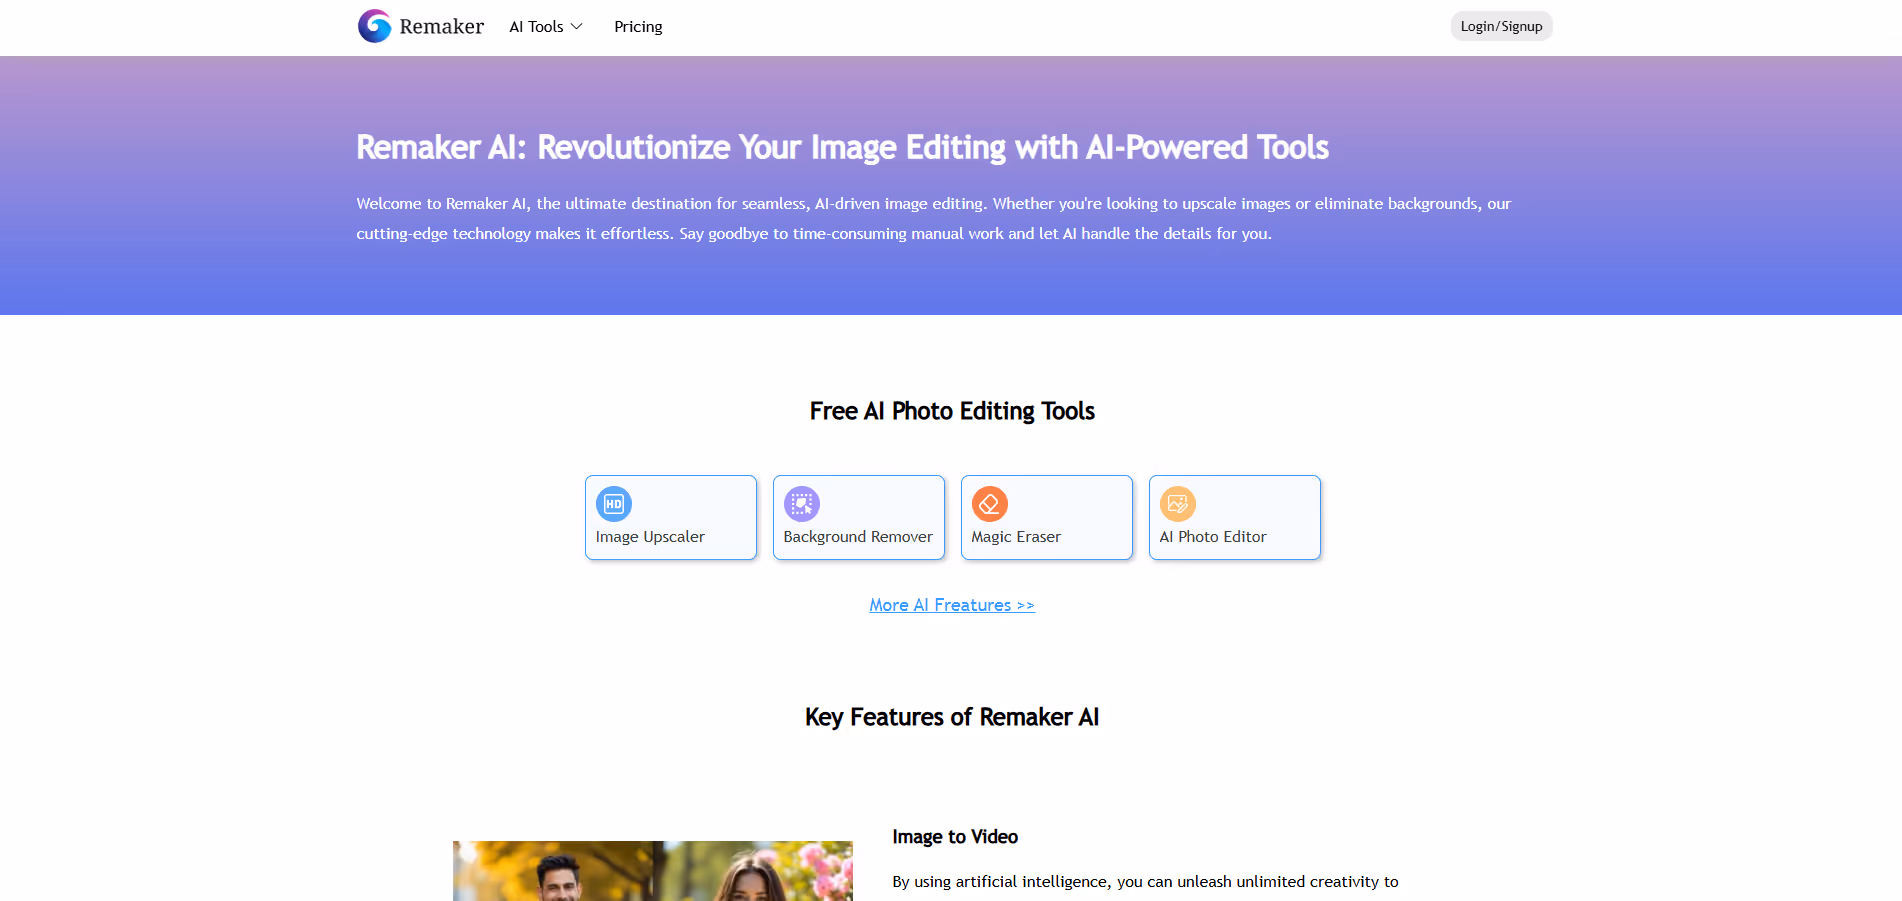Open the Magic Eraser tool card

1047,517
